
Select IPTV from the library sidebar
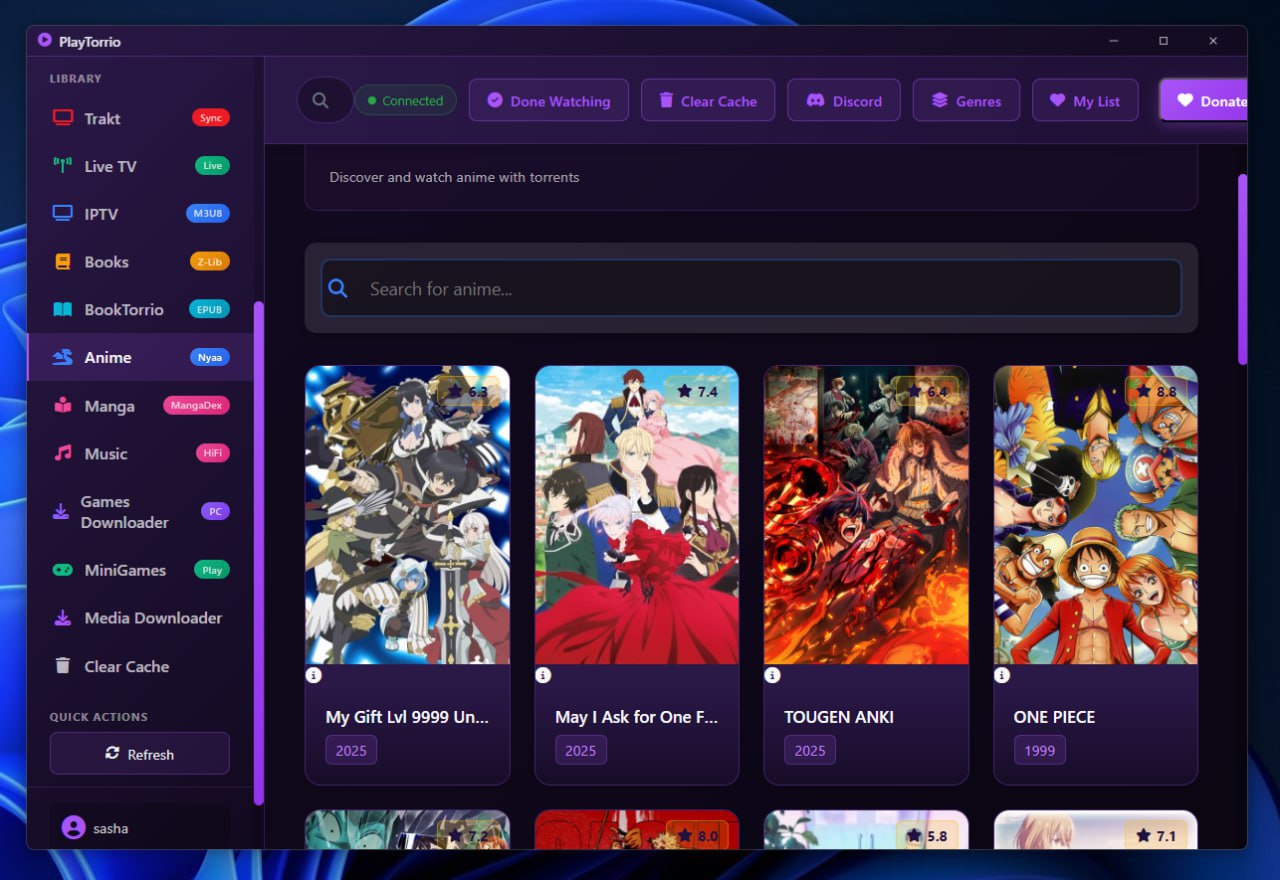click(x=101, y=214)
